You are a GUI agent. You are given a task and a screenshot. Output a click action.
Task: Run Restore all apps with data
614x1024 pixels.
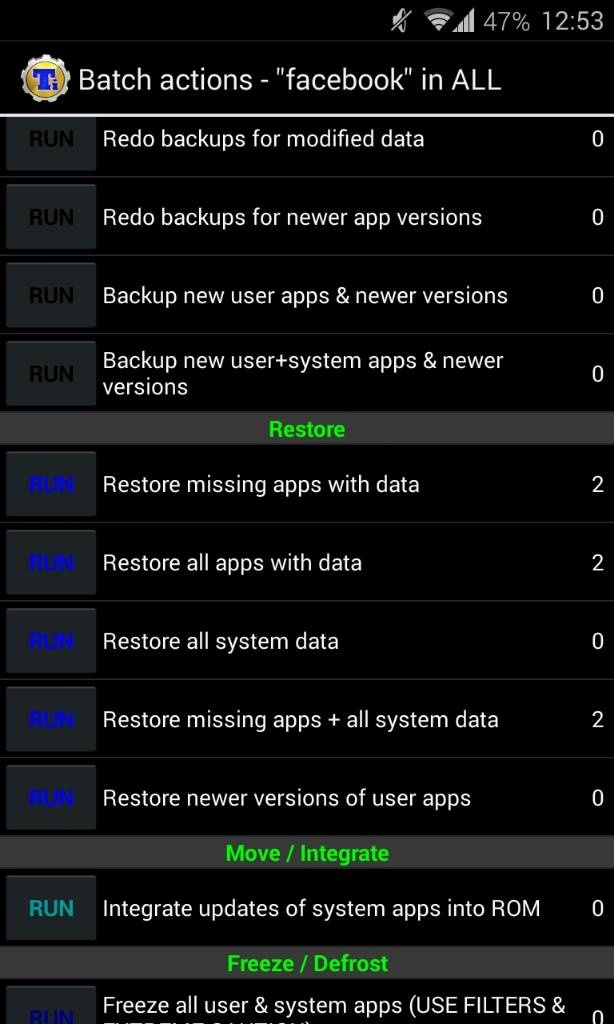pos(51,563)
